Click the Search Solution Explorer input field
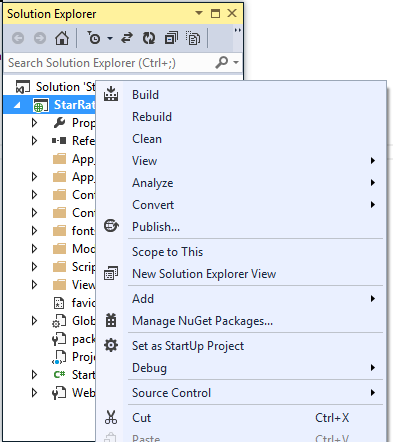393x442 pixels. (x=110, y=63)
